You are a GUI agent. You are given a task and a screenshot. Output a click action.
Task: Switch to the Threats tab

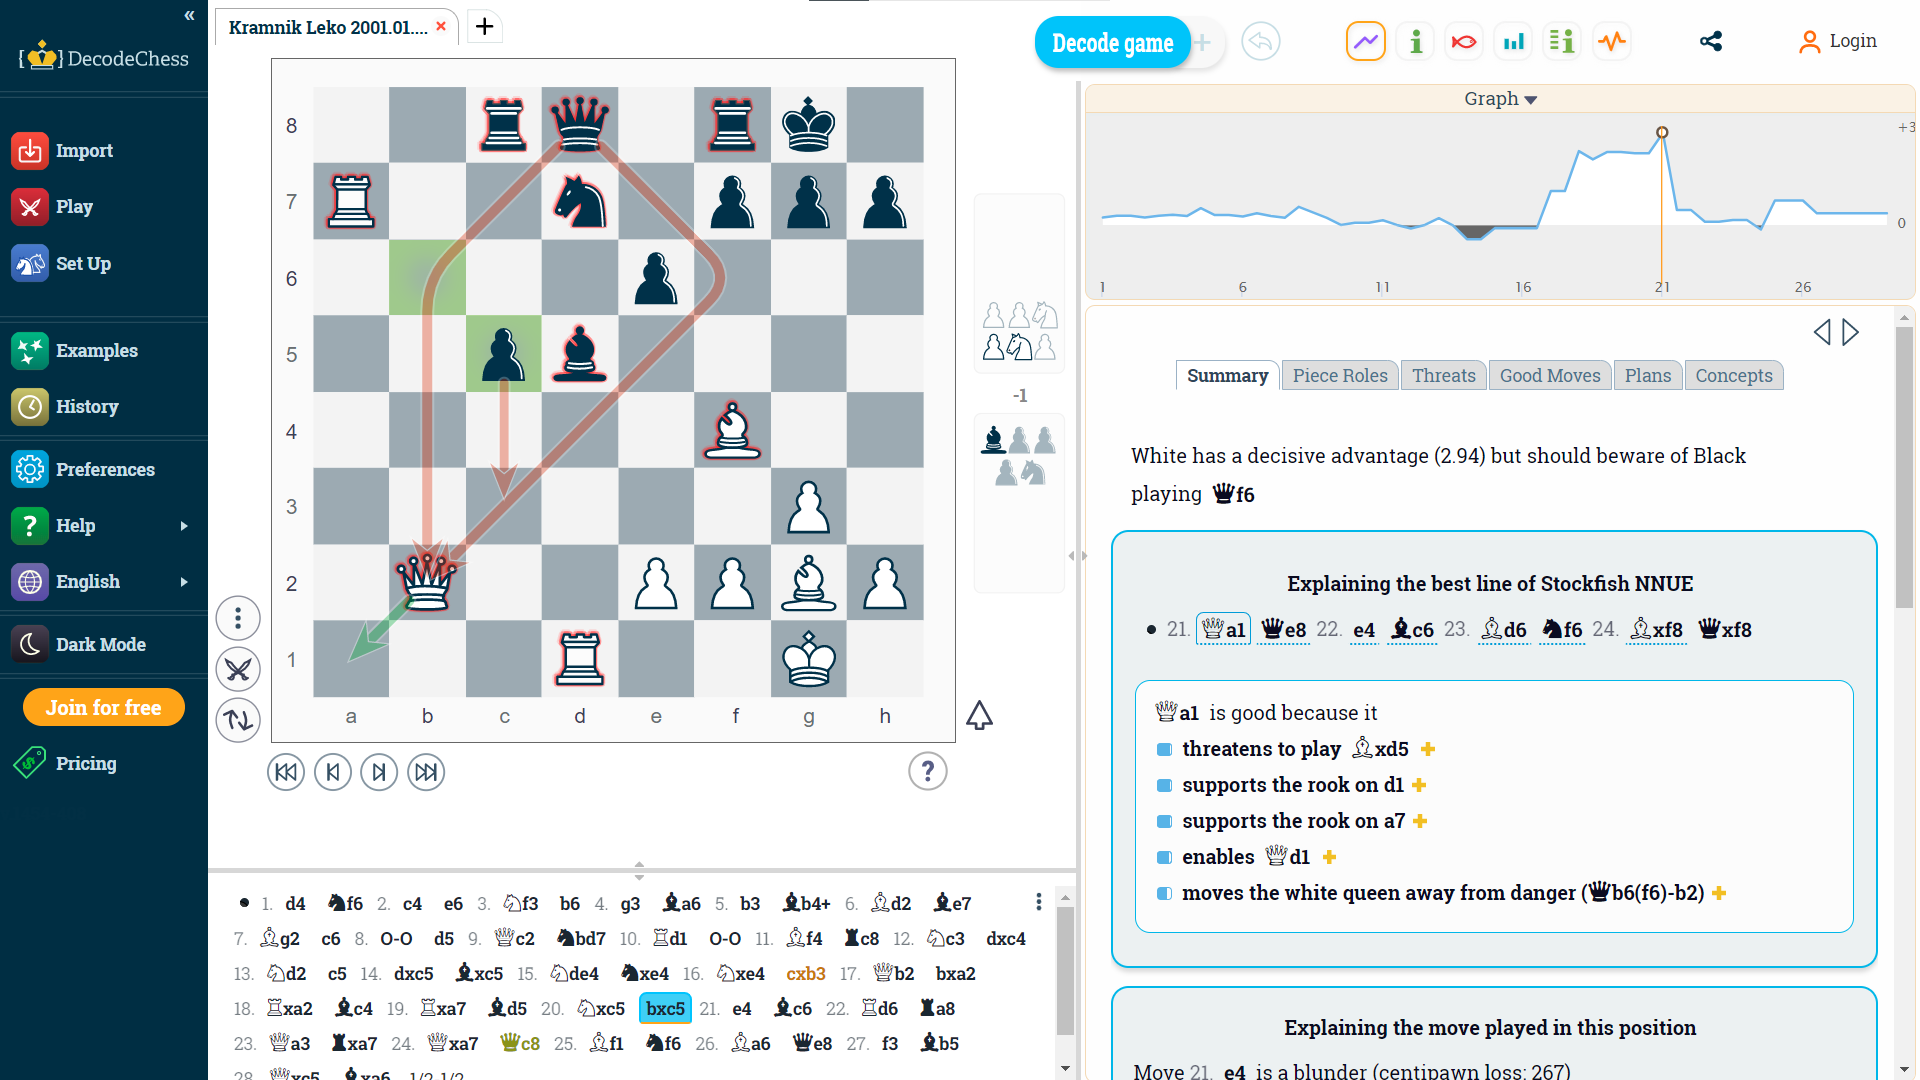1443,376
